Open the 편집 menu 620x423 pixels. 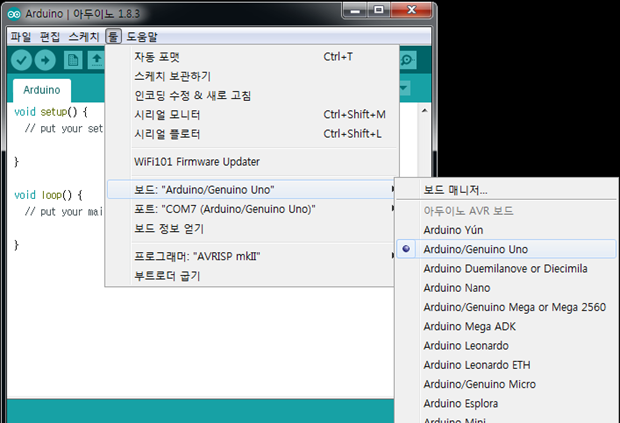tap(50, 37)
